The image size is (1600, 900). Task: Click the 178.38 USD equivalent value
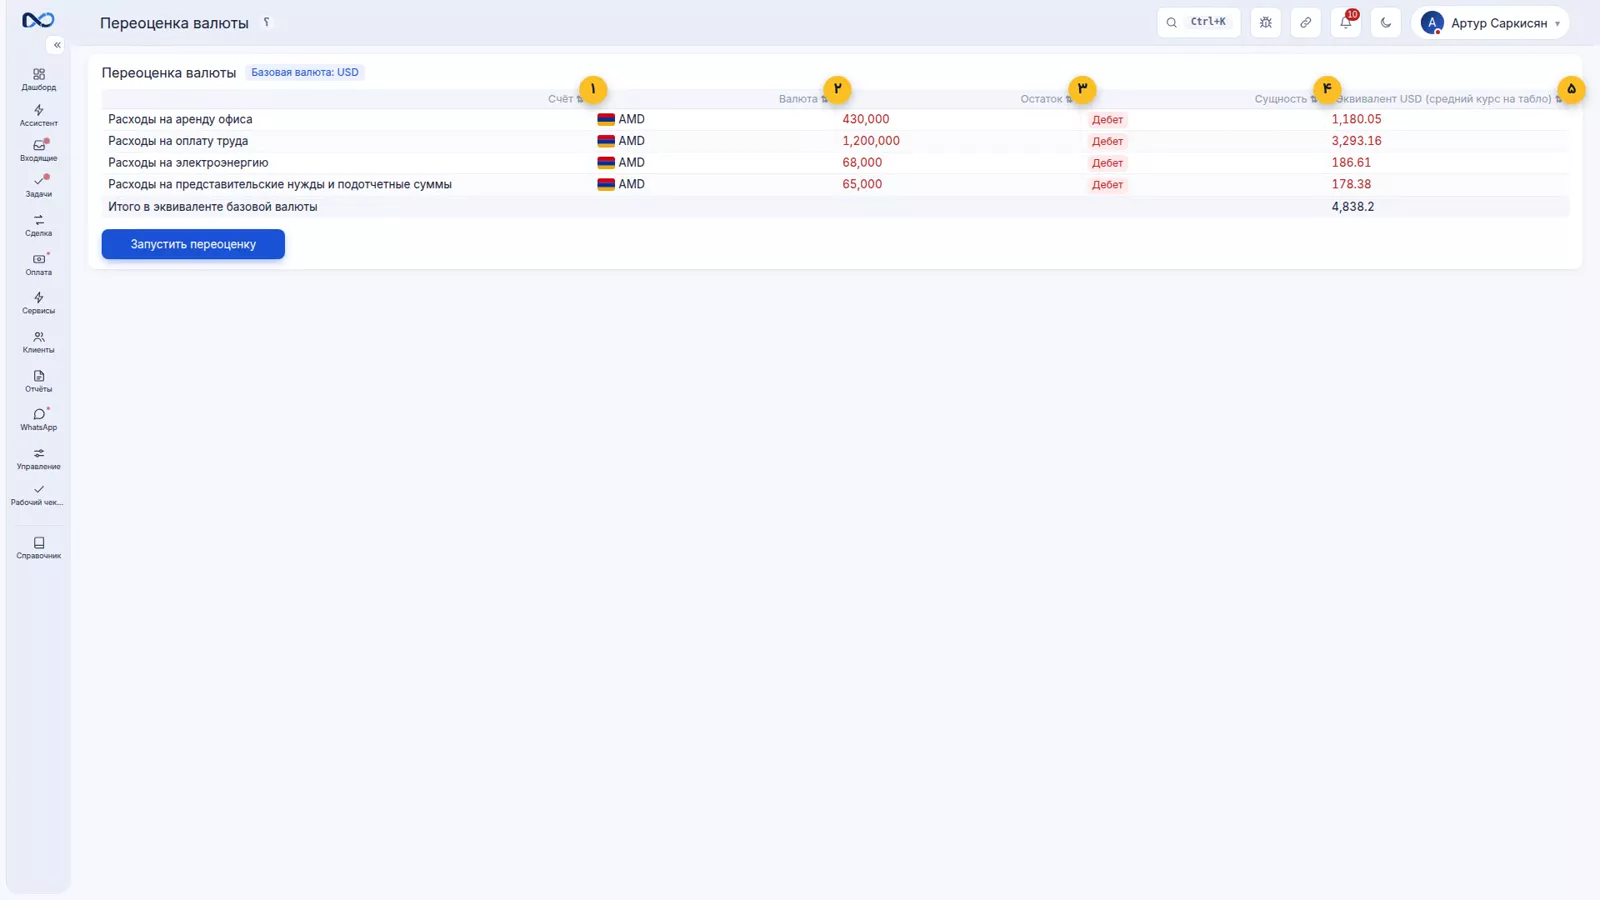[1351, 184]
